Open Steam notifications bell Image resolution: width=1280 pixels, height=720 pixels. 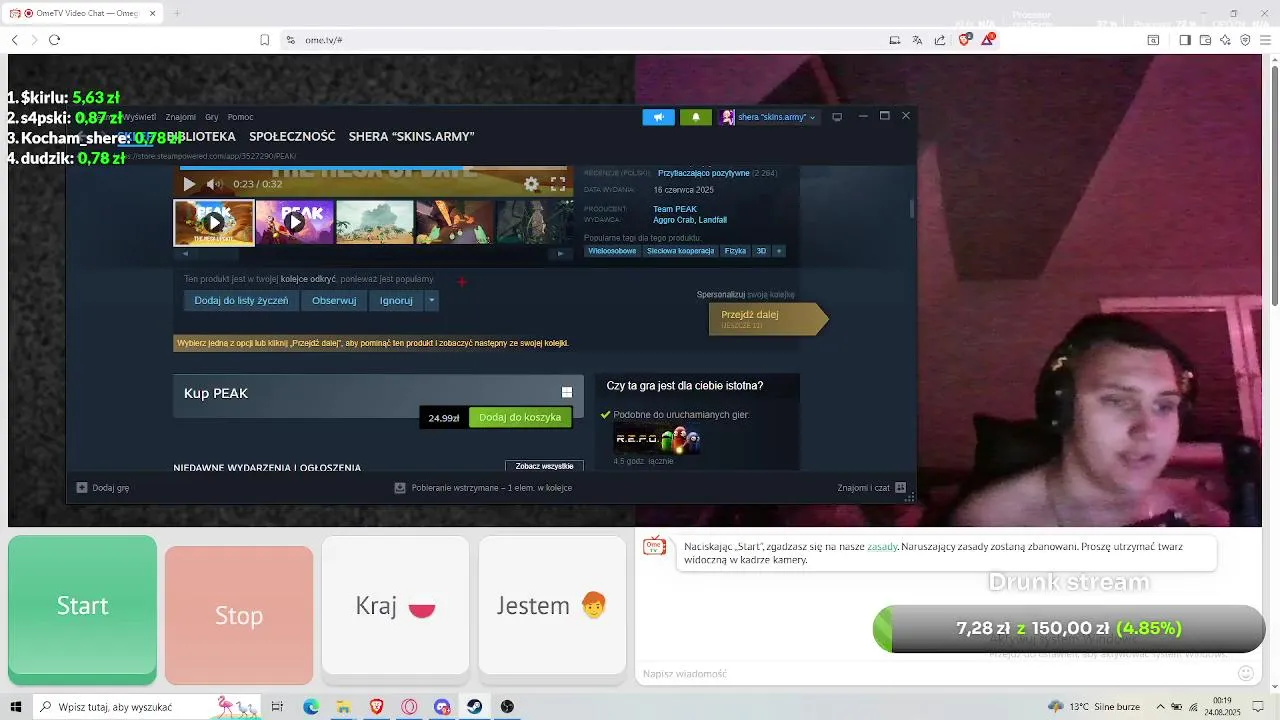click(696, 117)
